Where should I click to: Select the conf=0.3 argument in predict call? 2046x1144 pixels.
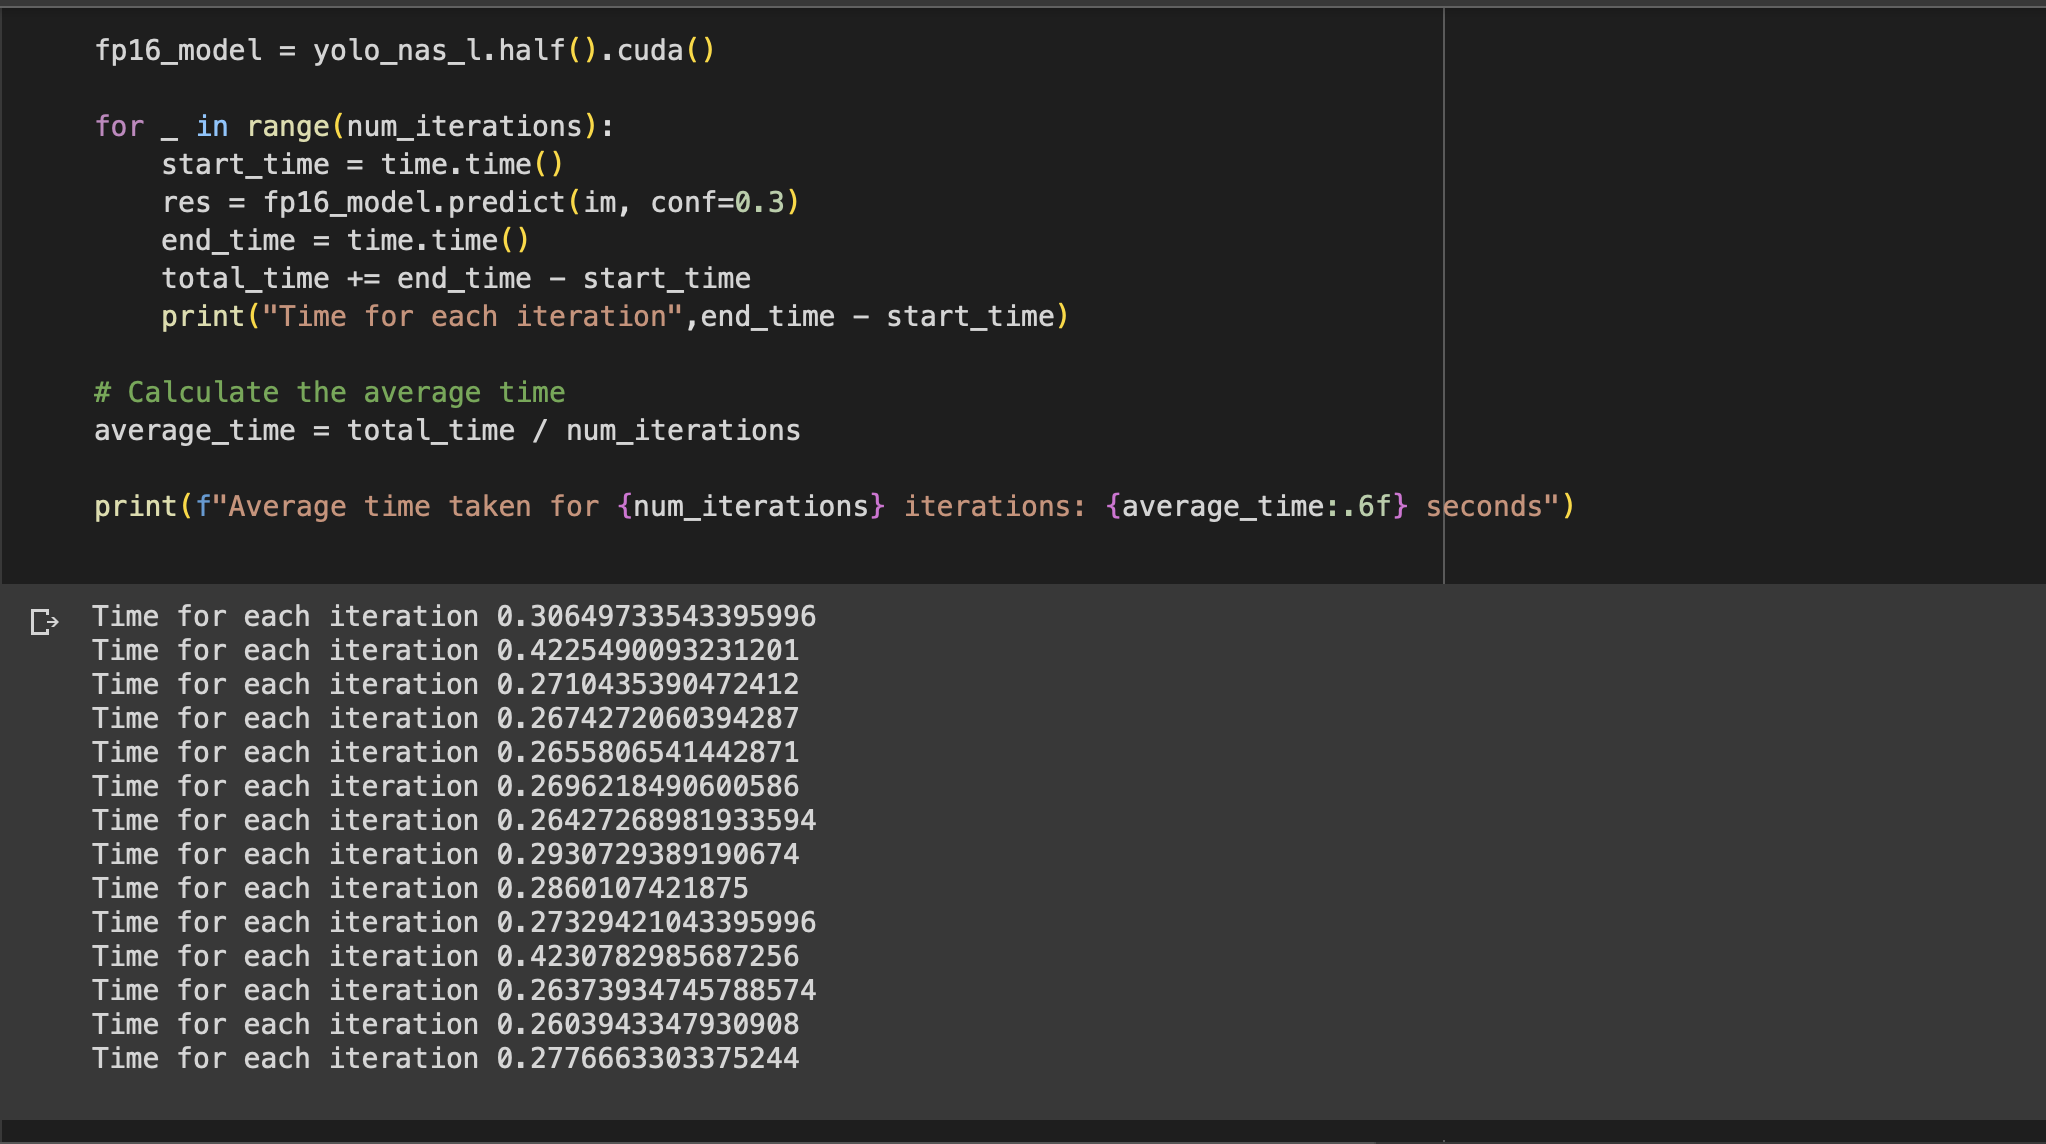(722, 201)
